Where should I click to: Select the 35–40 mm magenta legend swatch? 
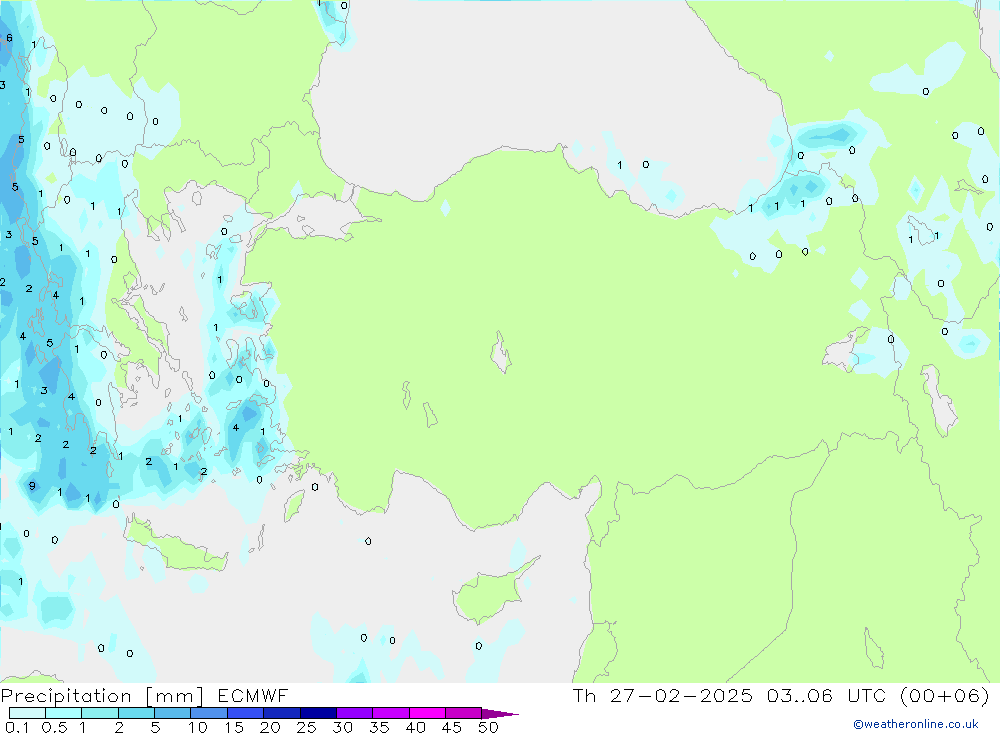tap(391, 713)
